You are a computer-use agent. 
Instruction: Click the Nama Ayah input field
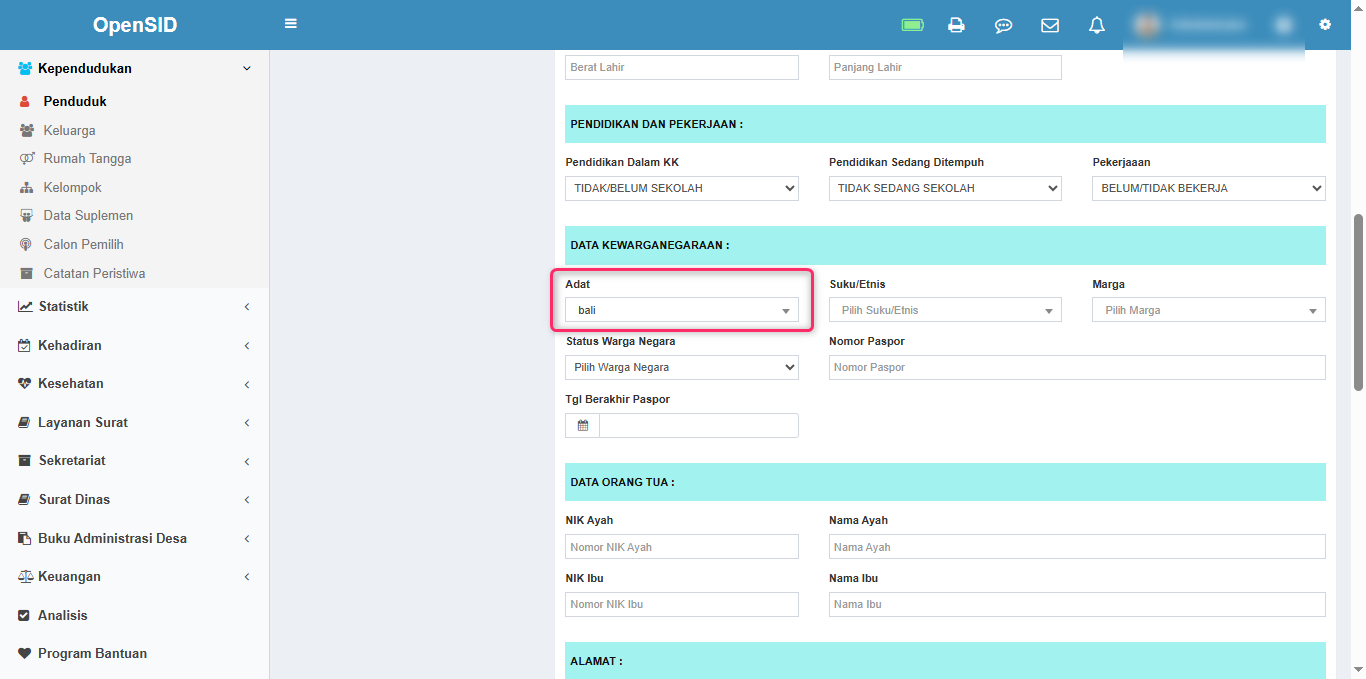click(1077, 547)
